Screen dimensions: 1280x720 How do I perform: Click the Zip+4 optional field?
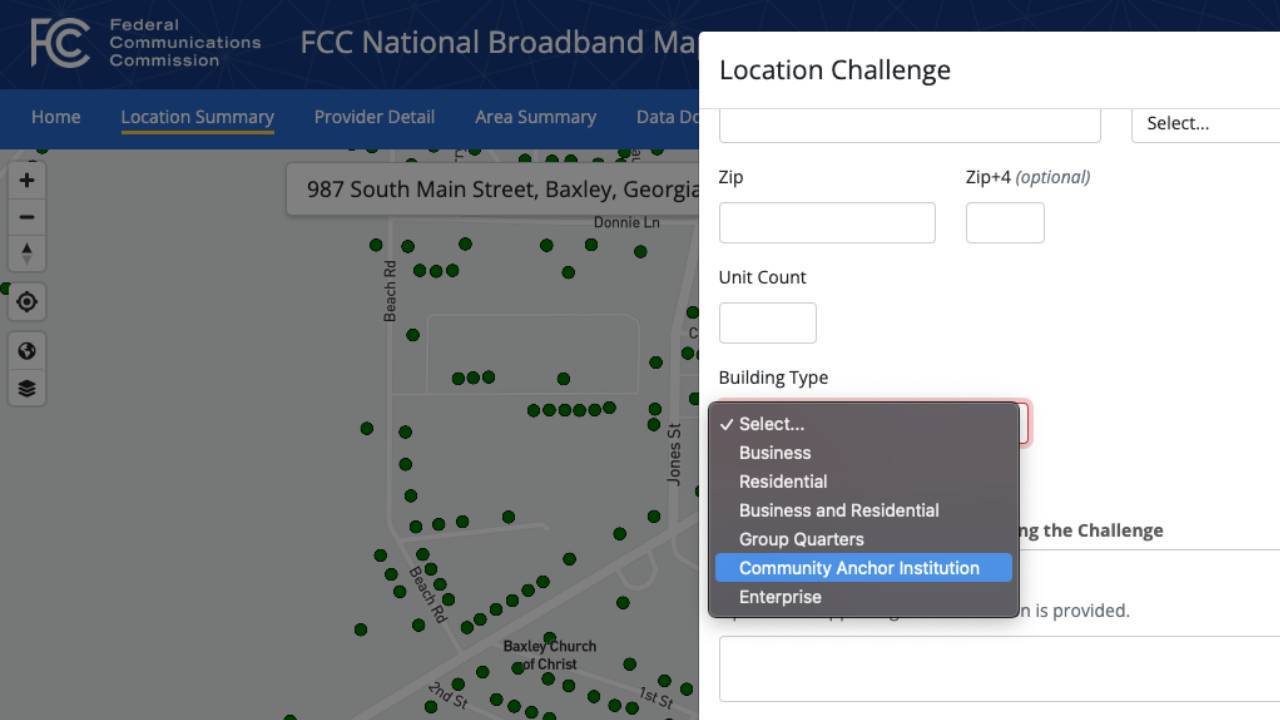coord(1005,223)
